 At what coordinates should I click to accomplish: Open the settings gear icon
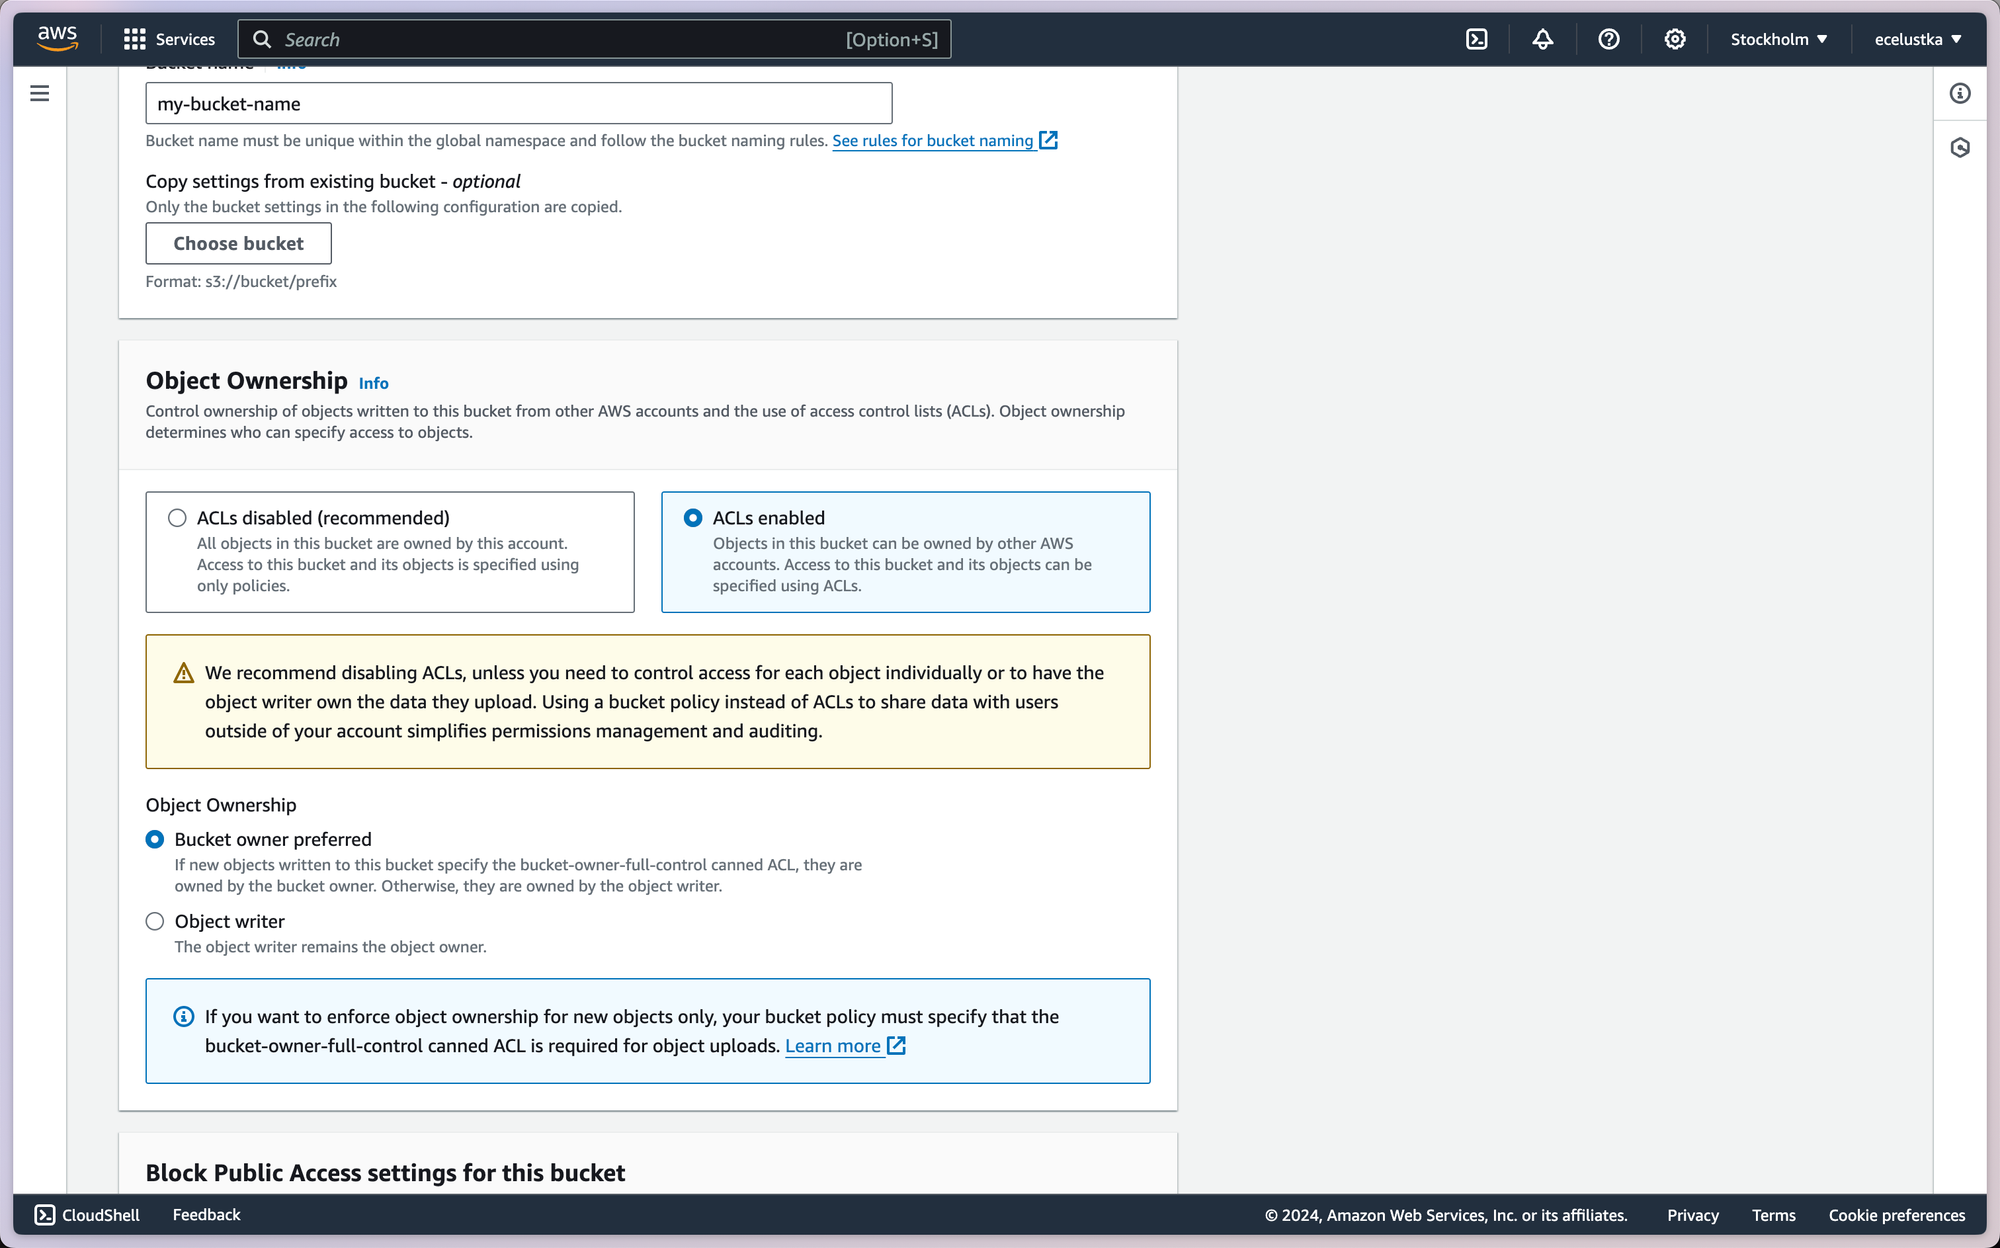(1674, 39)
